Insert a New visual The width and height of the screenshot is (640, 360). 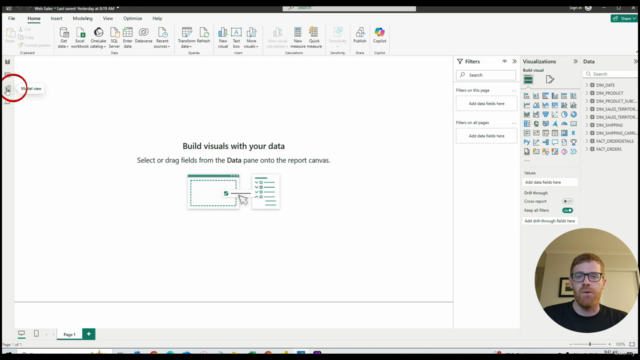point(223,38)
